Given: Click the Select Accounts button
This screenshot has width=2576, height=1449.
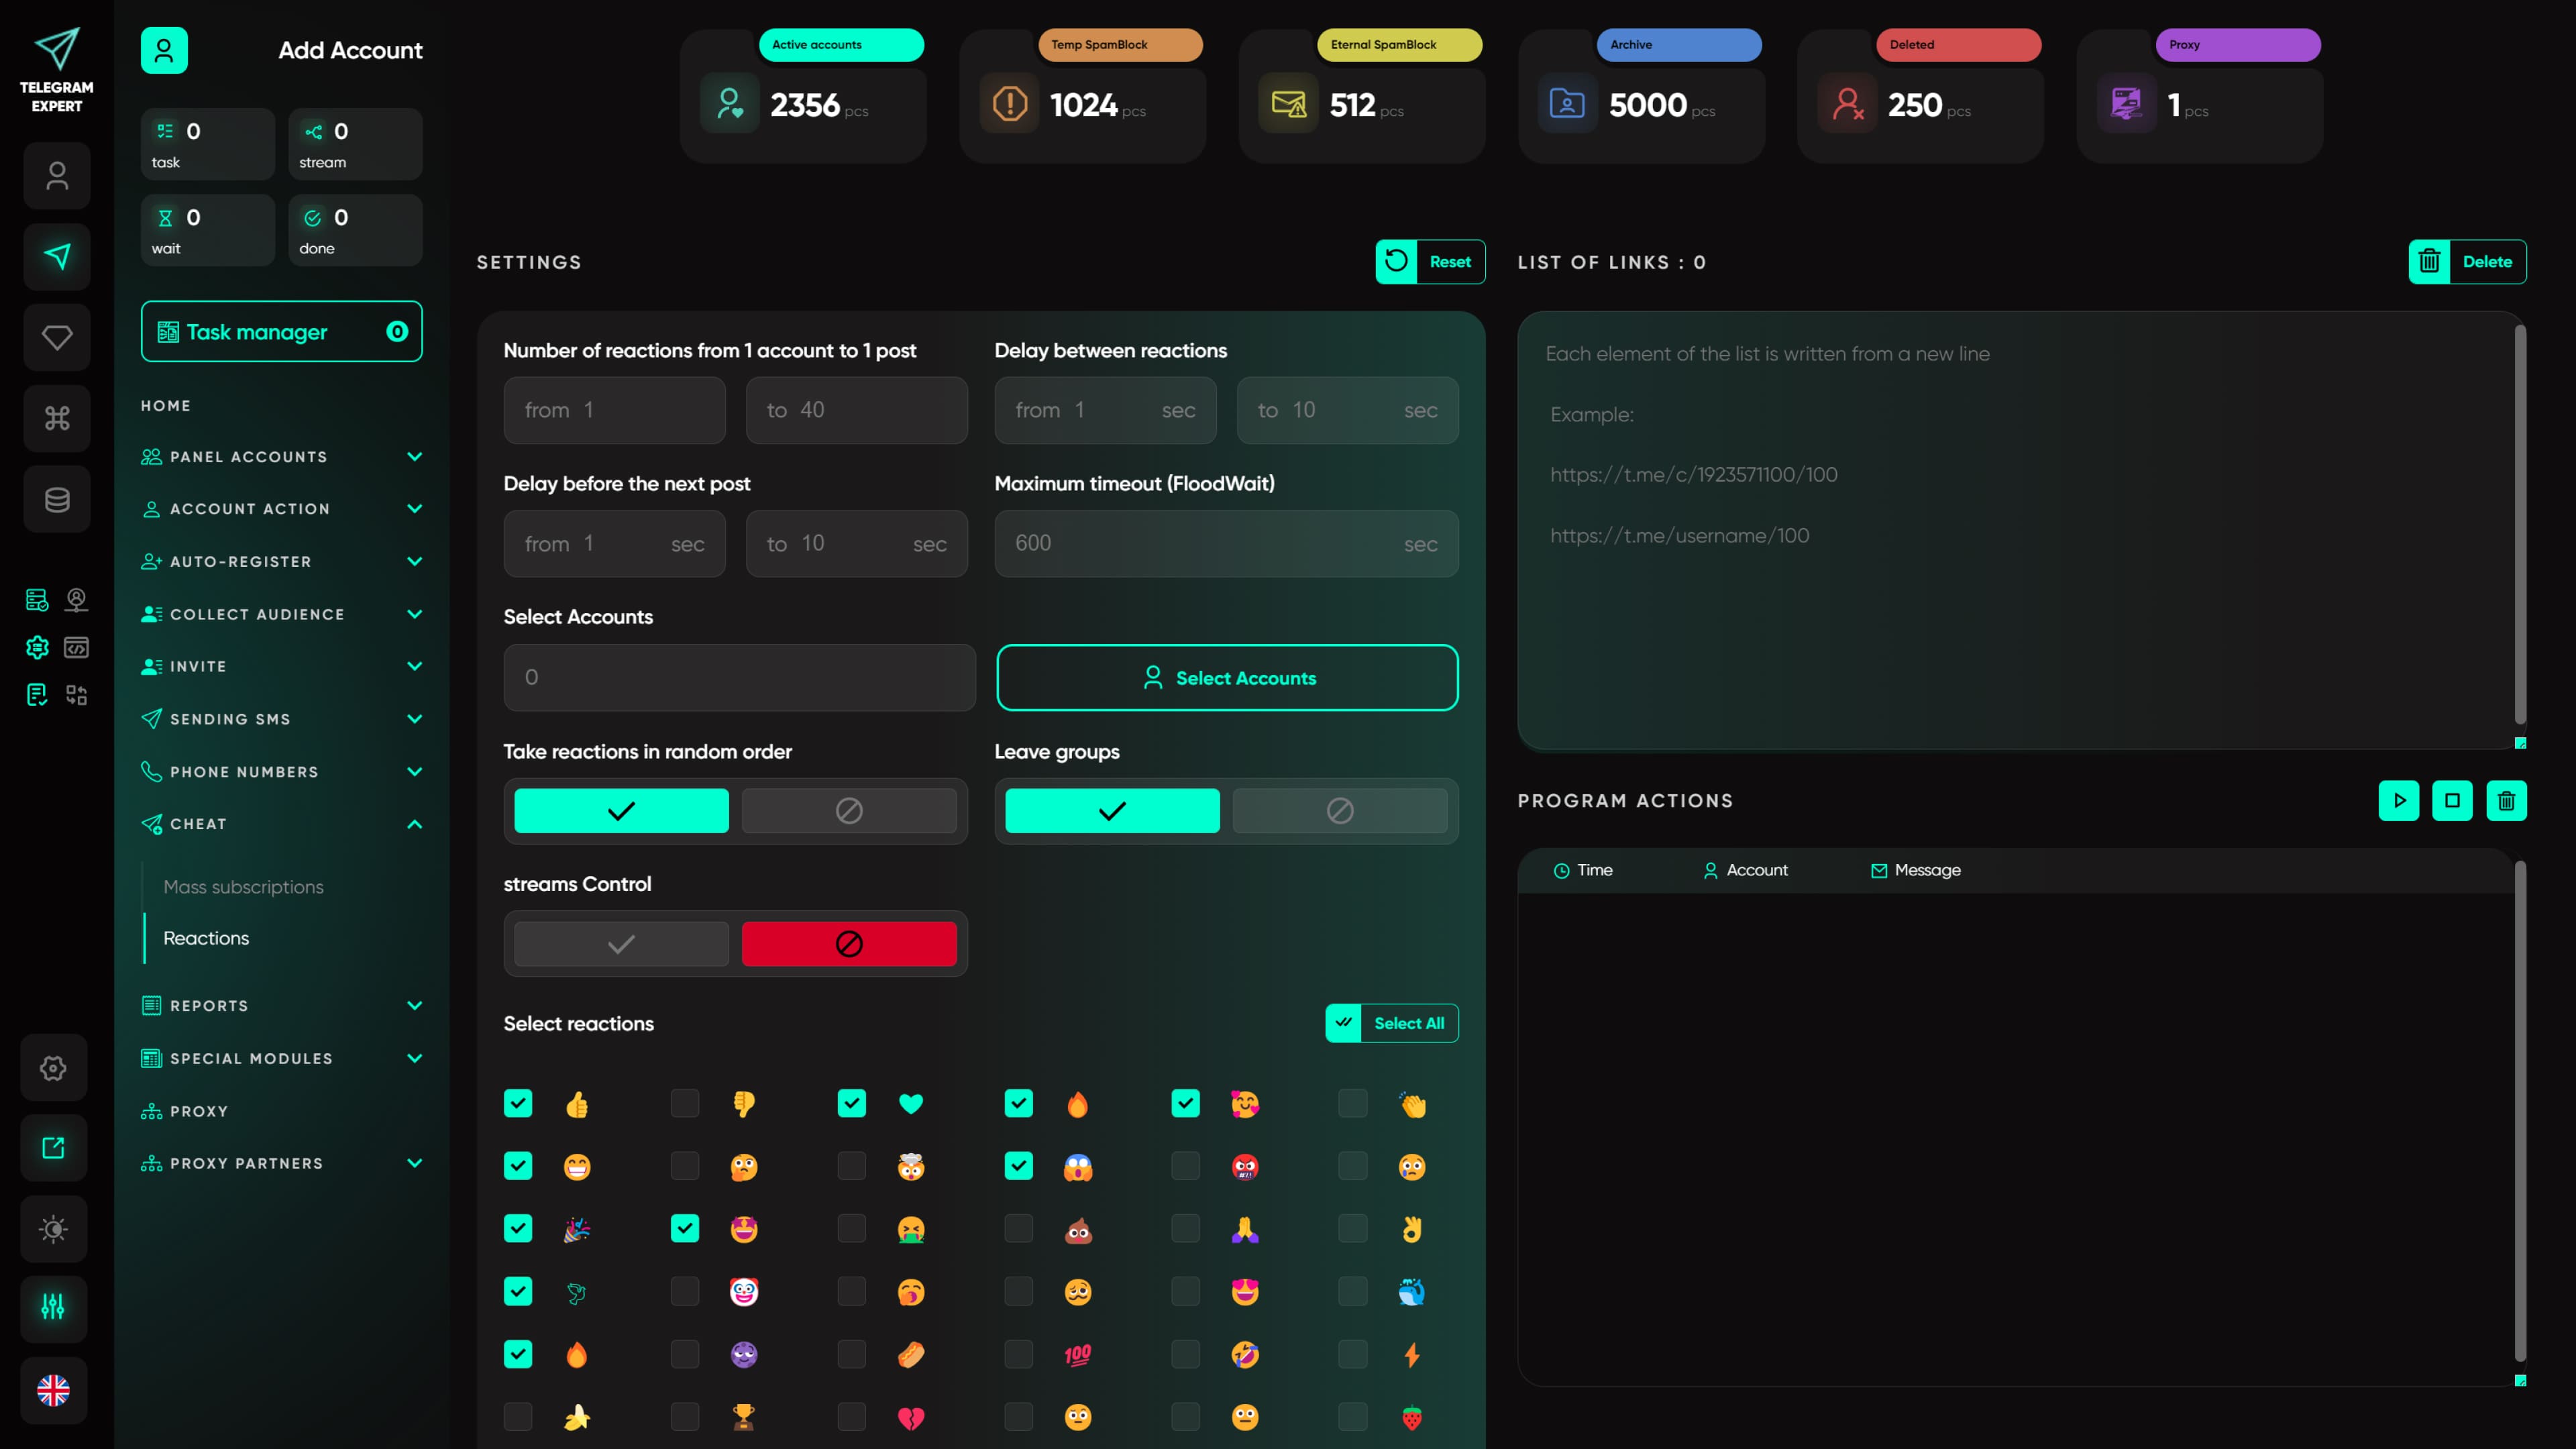Looking at the screenshot, I should pos(1227,678).
